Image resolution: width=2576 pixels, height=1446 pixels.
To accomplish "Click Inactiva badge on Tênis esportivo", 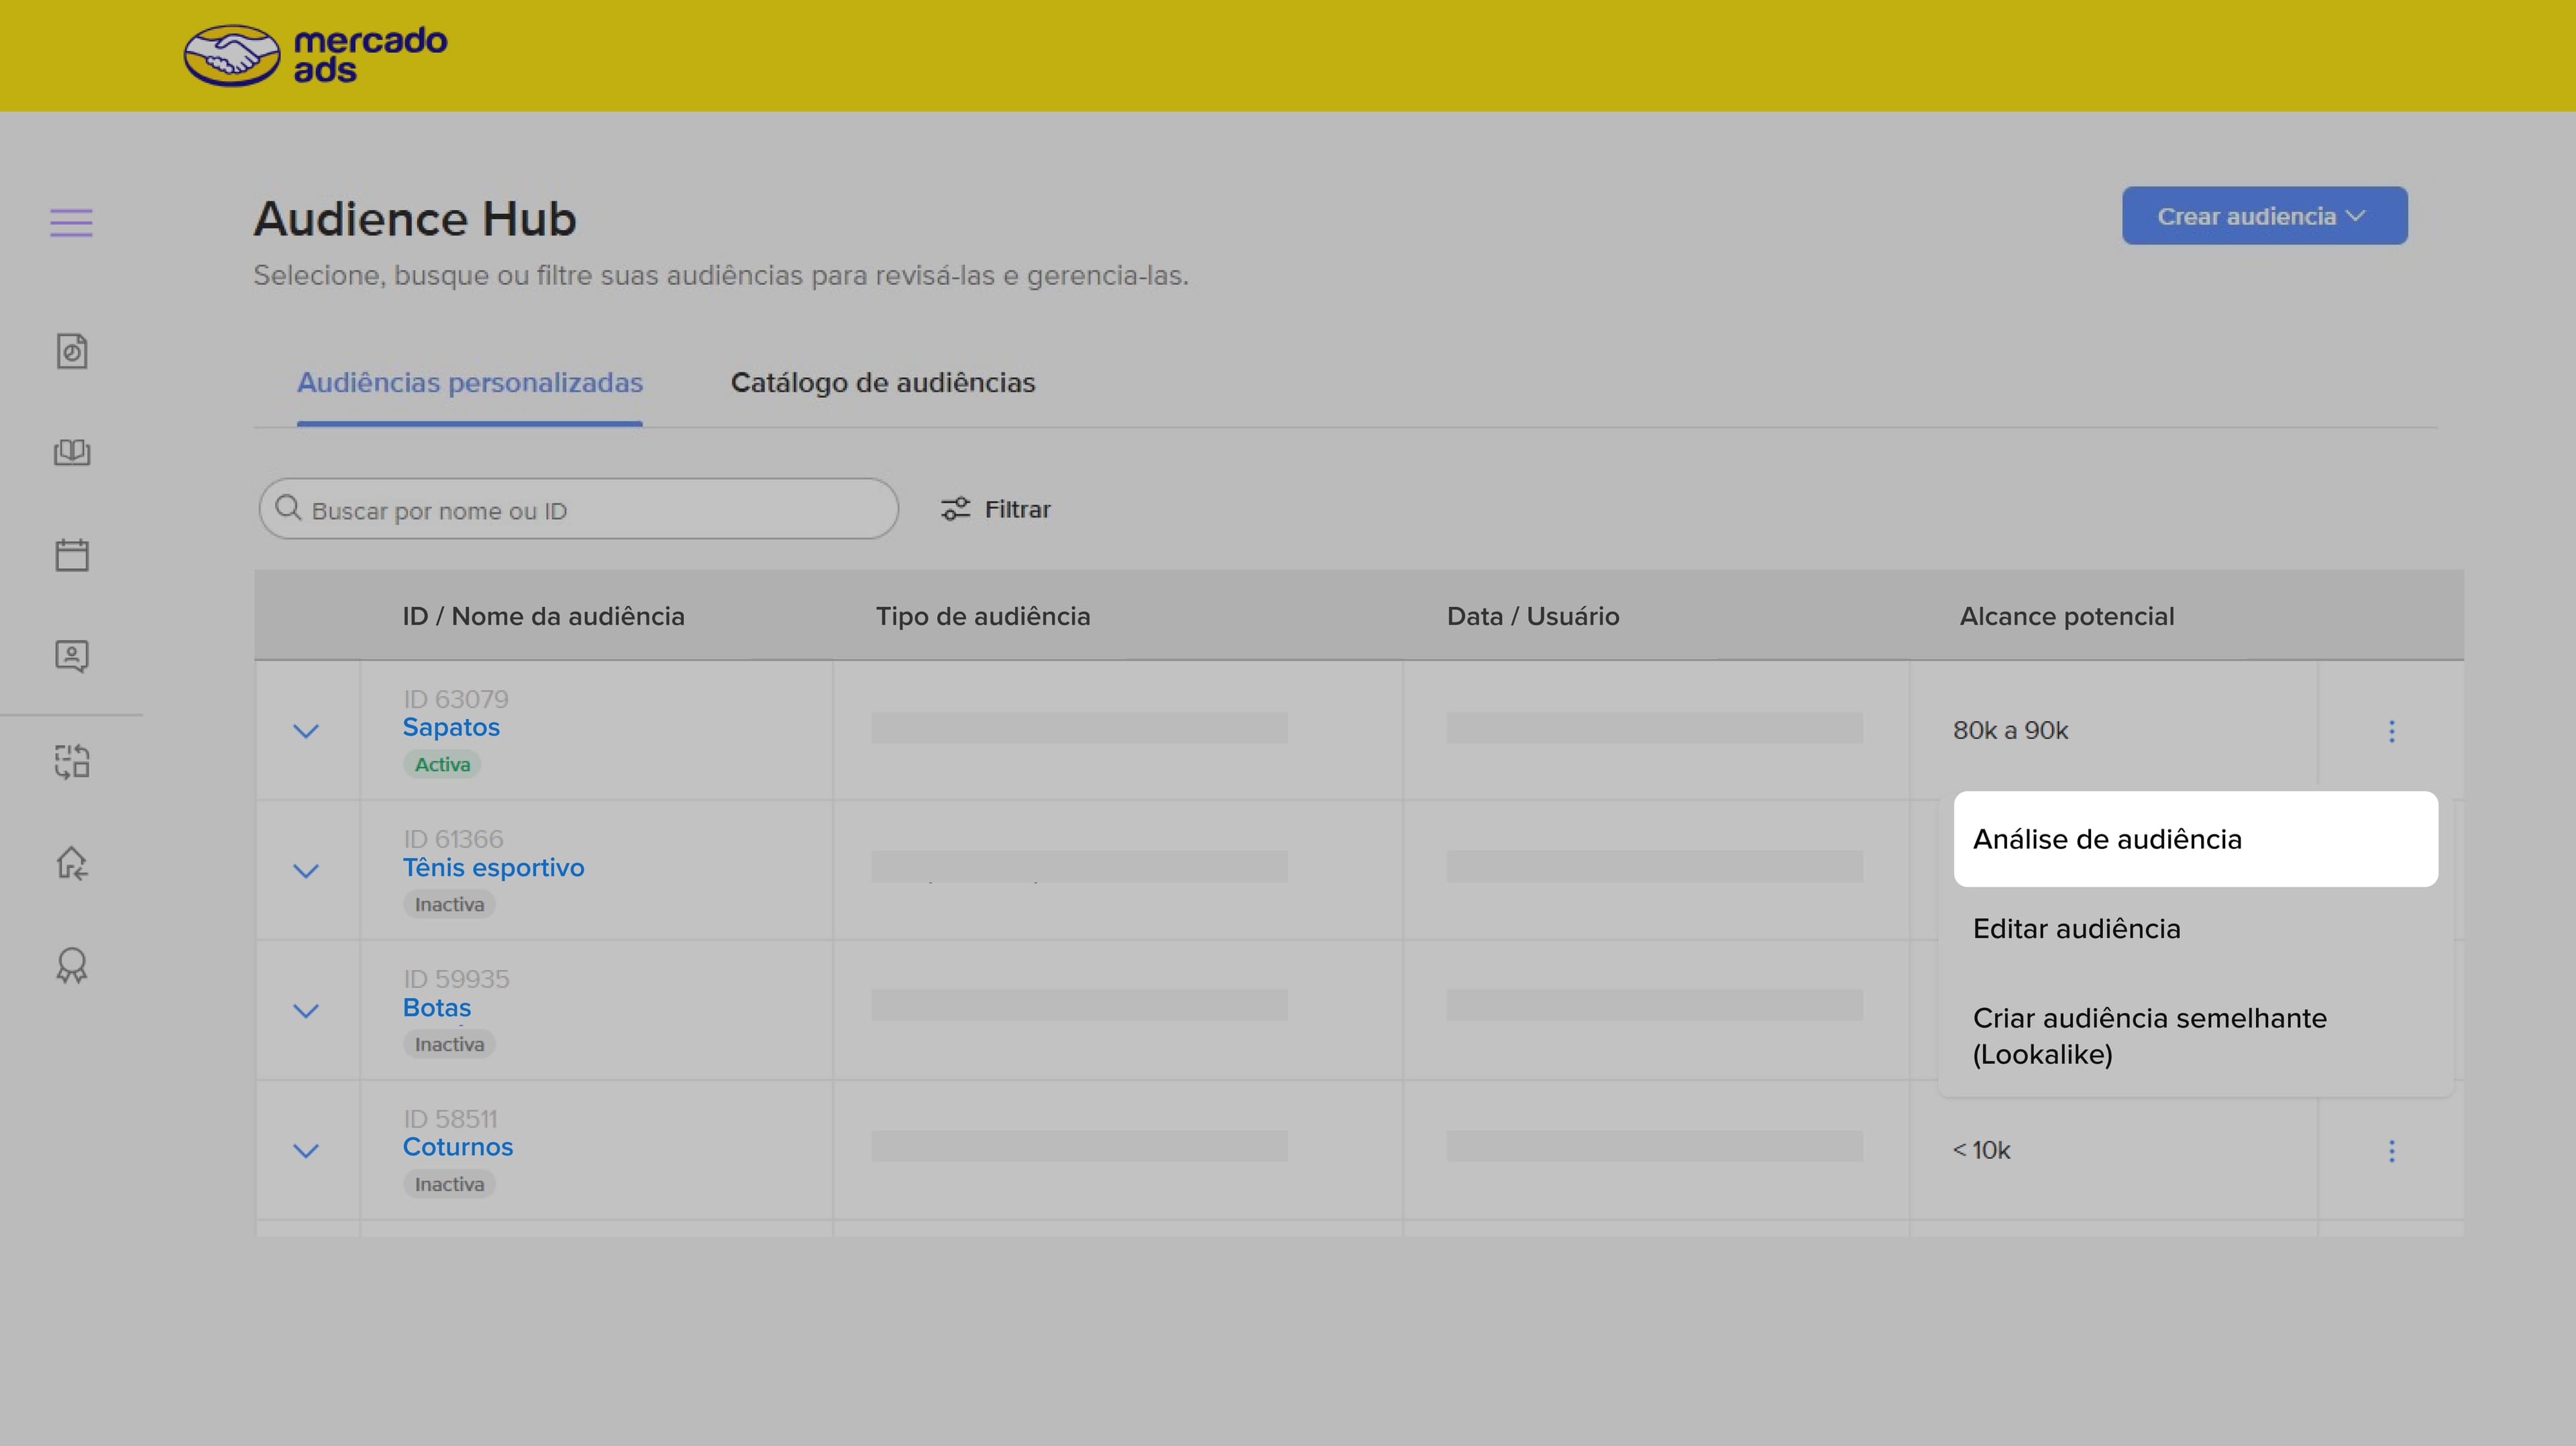I will (449, 904).
